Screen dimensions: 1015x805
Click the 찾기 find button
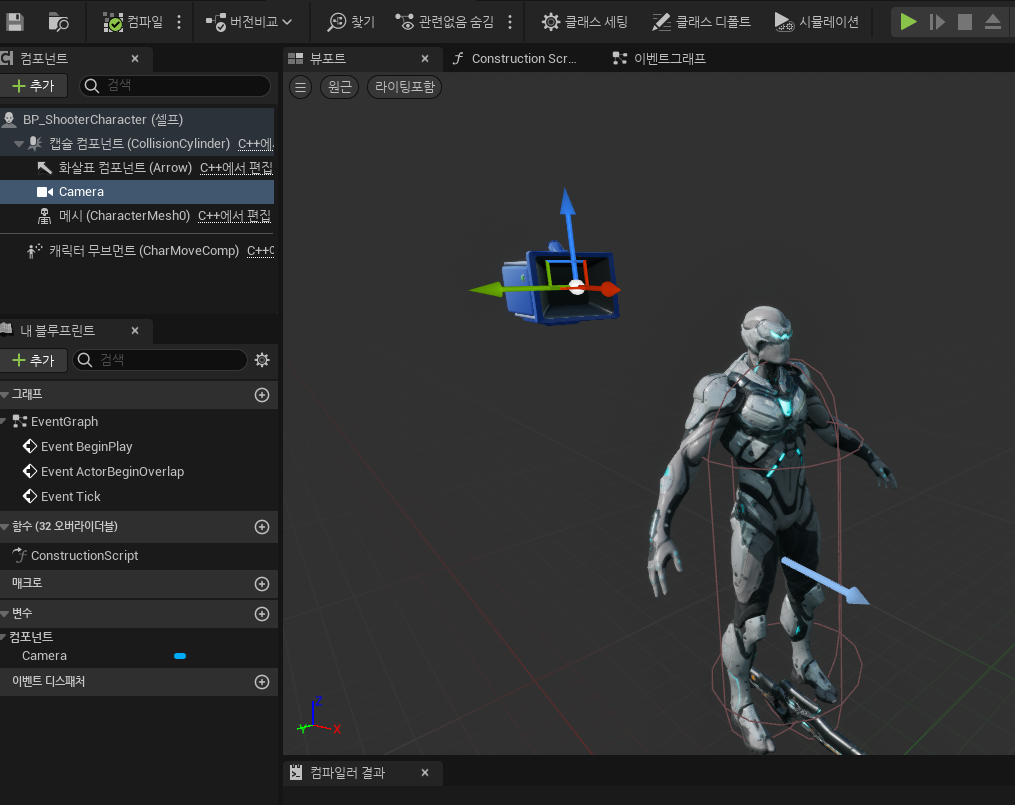coord(351,22)
